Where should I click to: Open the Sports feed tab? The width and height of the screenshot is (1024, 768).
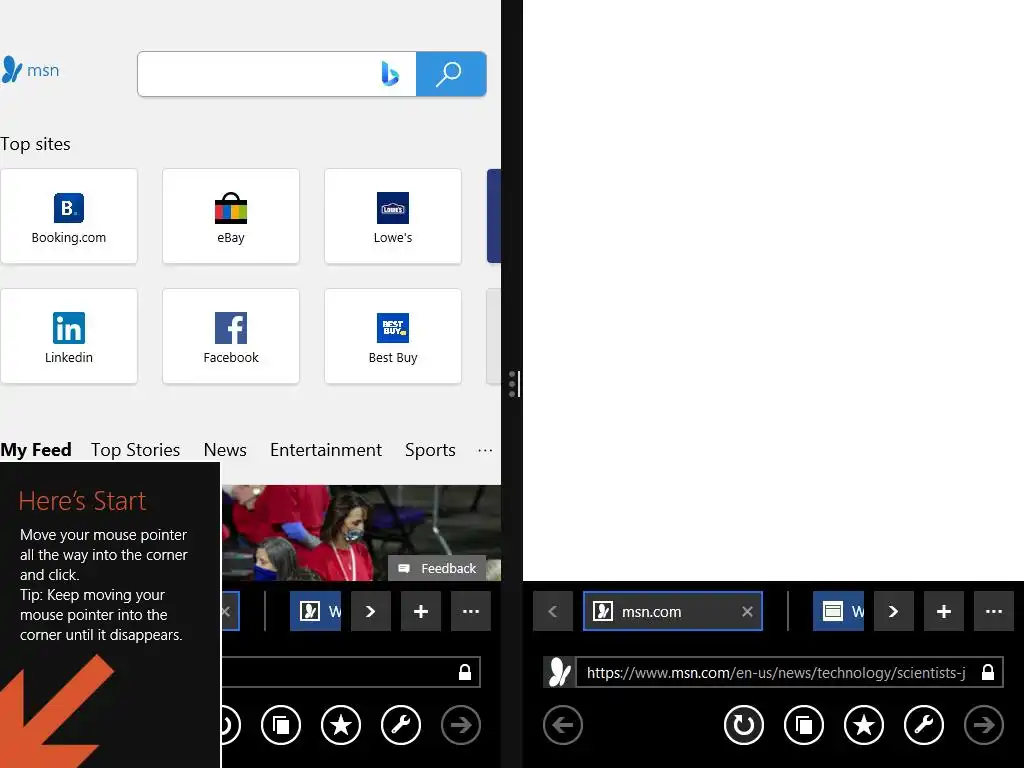(x=430, y=450)
